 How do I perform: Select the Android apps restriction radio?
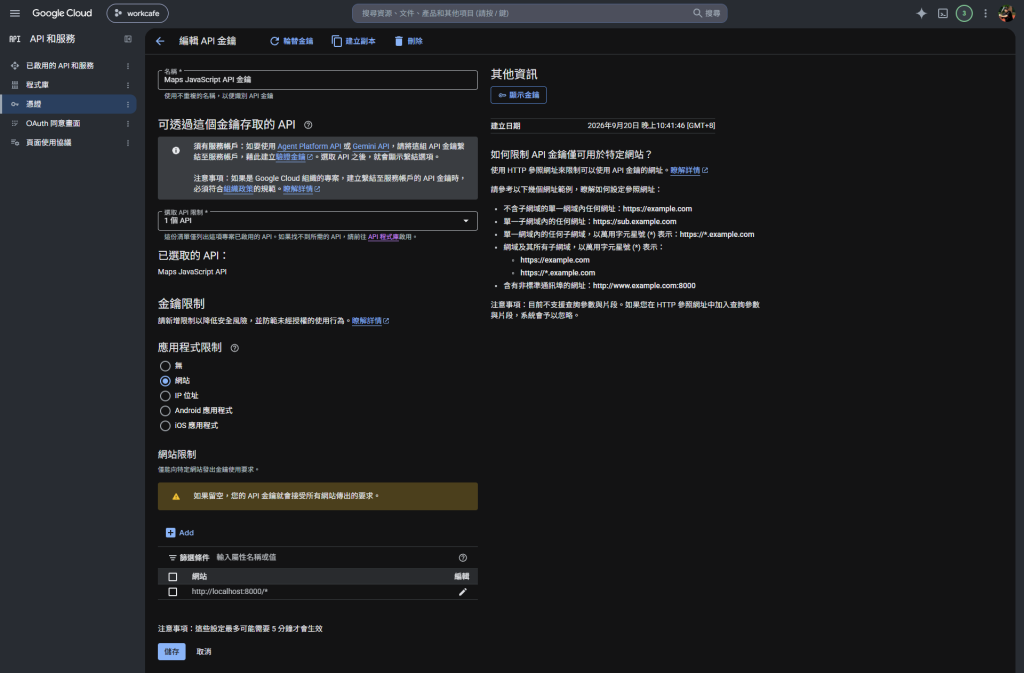[165, 411]
